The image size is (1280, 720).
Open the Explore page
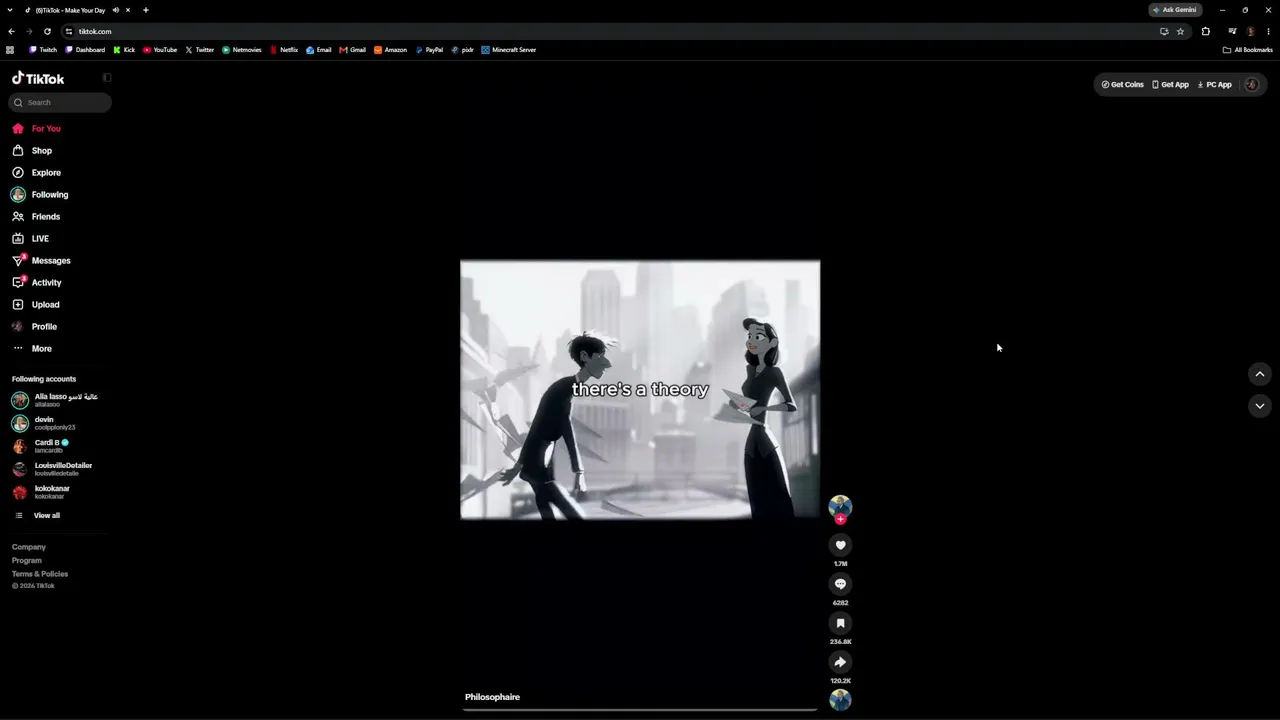(x=37, y=173)
